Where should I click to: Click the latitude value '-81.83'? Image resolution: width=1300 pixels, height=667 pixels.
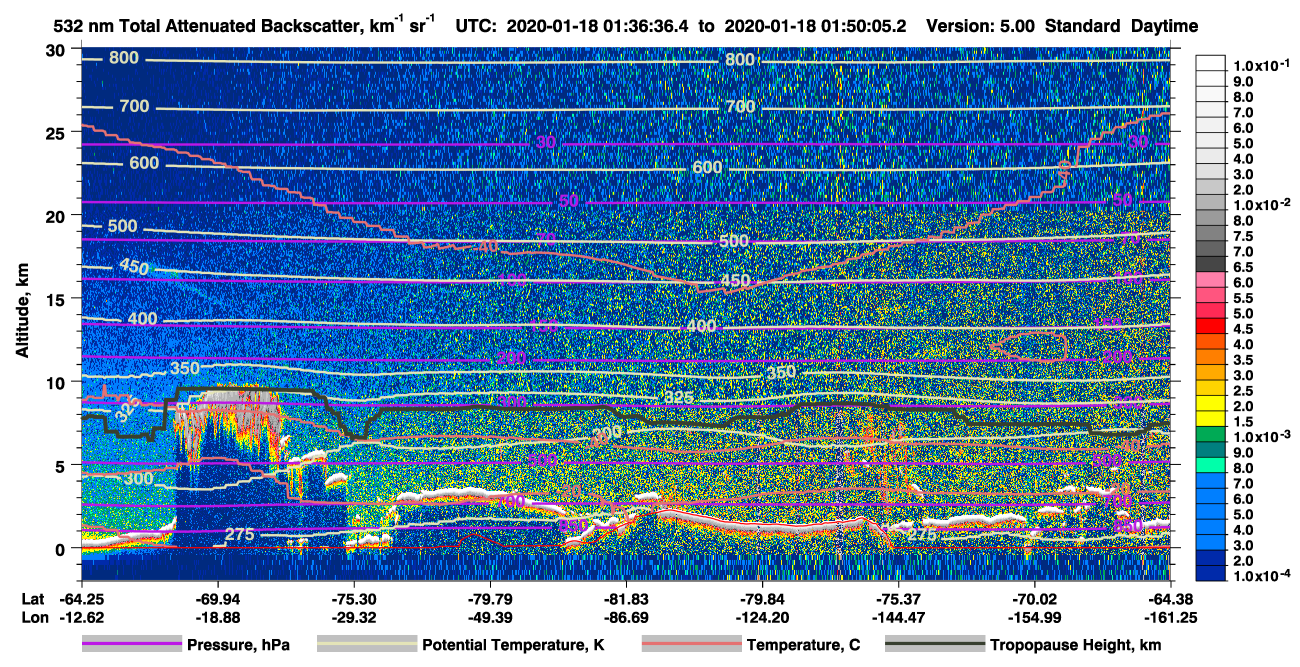(x=625, y=599)
